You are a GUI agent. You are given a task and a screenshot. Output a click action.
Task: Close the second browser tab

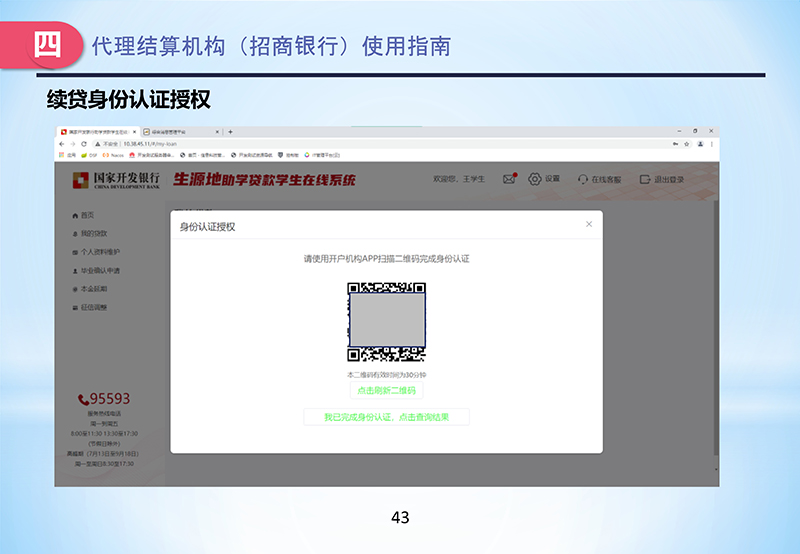coord(217,132)
